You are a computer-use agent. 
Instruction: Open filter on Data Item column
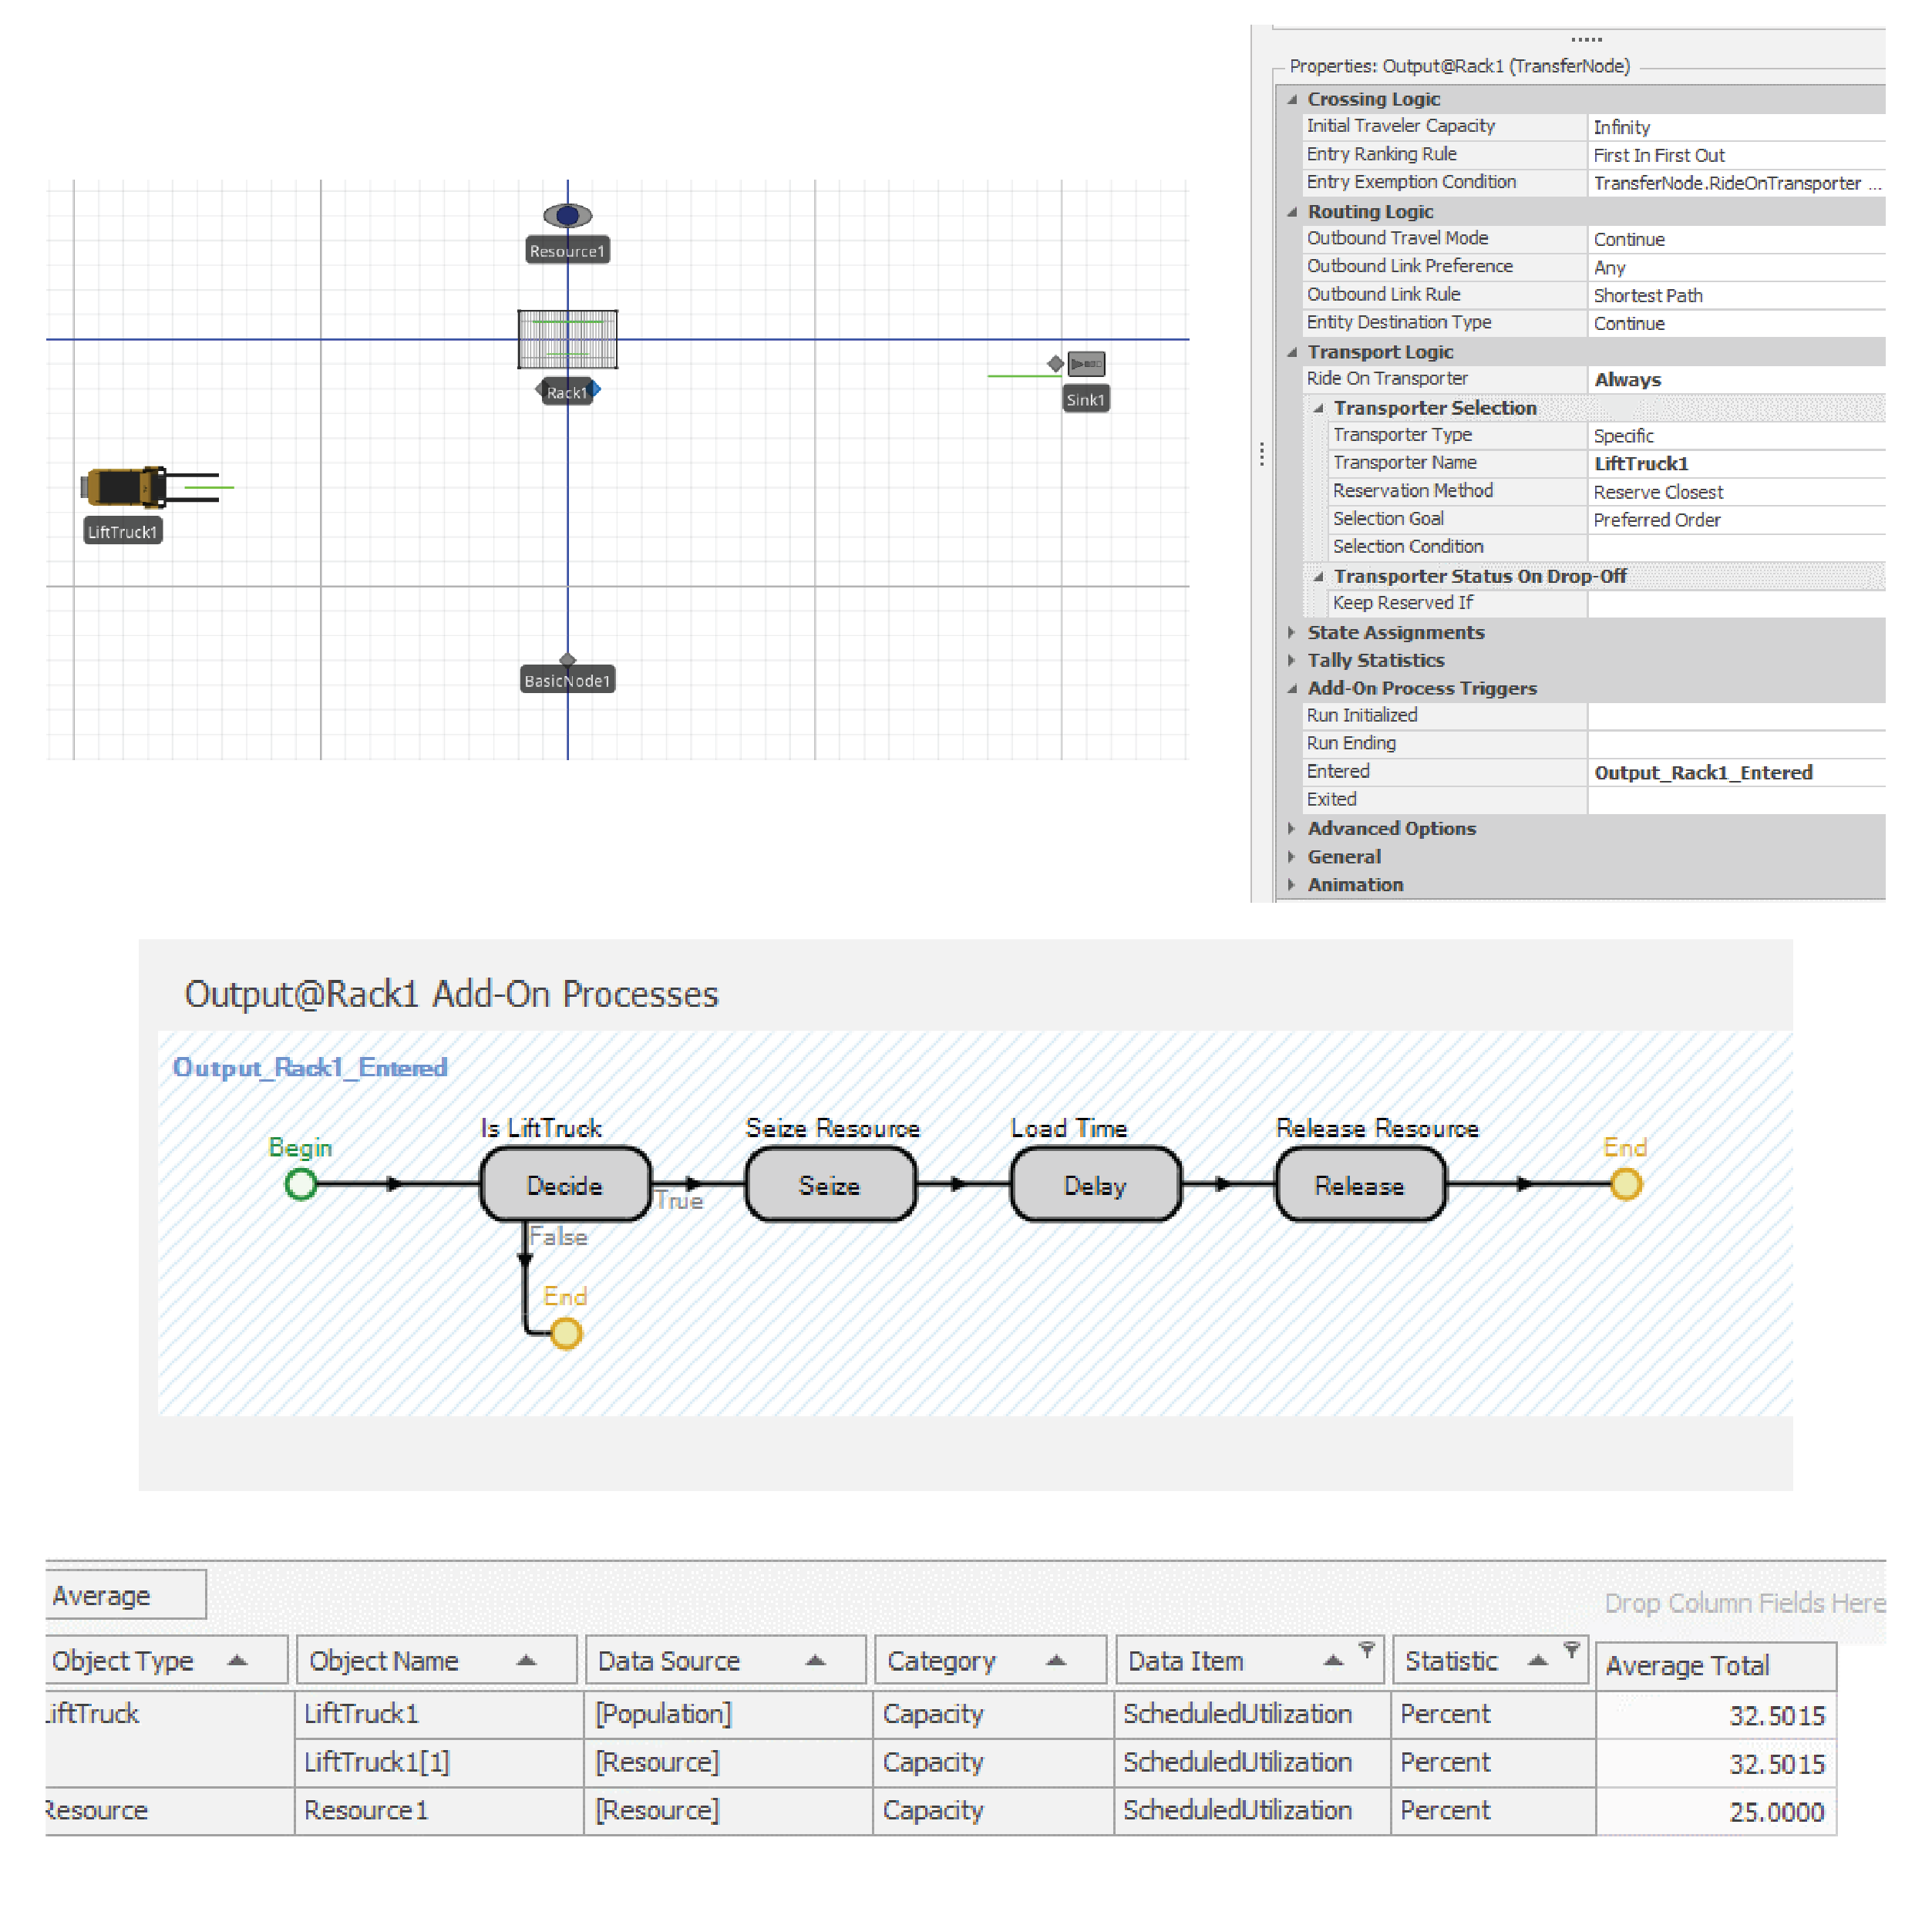pos(1366,1649)
